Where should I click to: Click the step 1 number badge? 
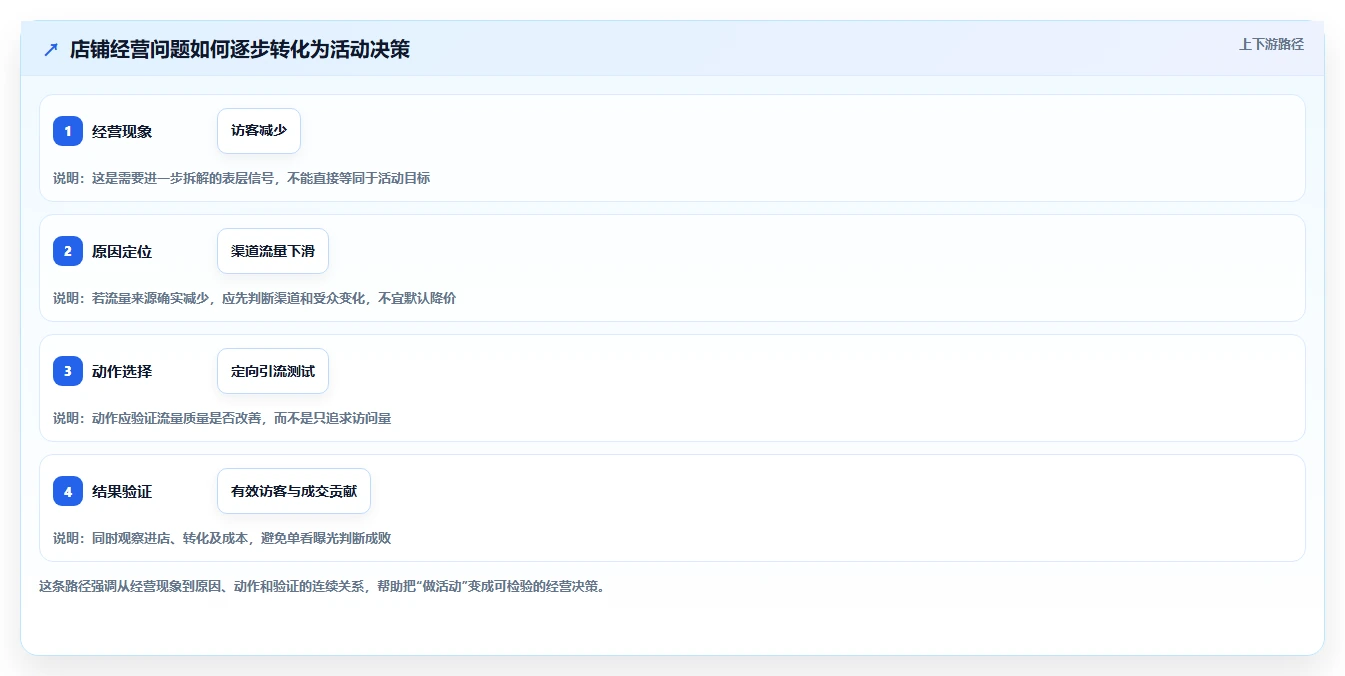pos(68,131)
